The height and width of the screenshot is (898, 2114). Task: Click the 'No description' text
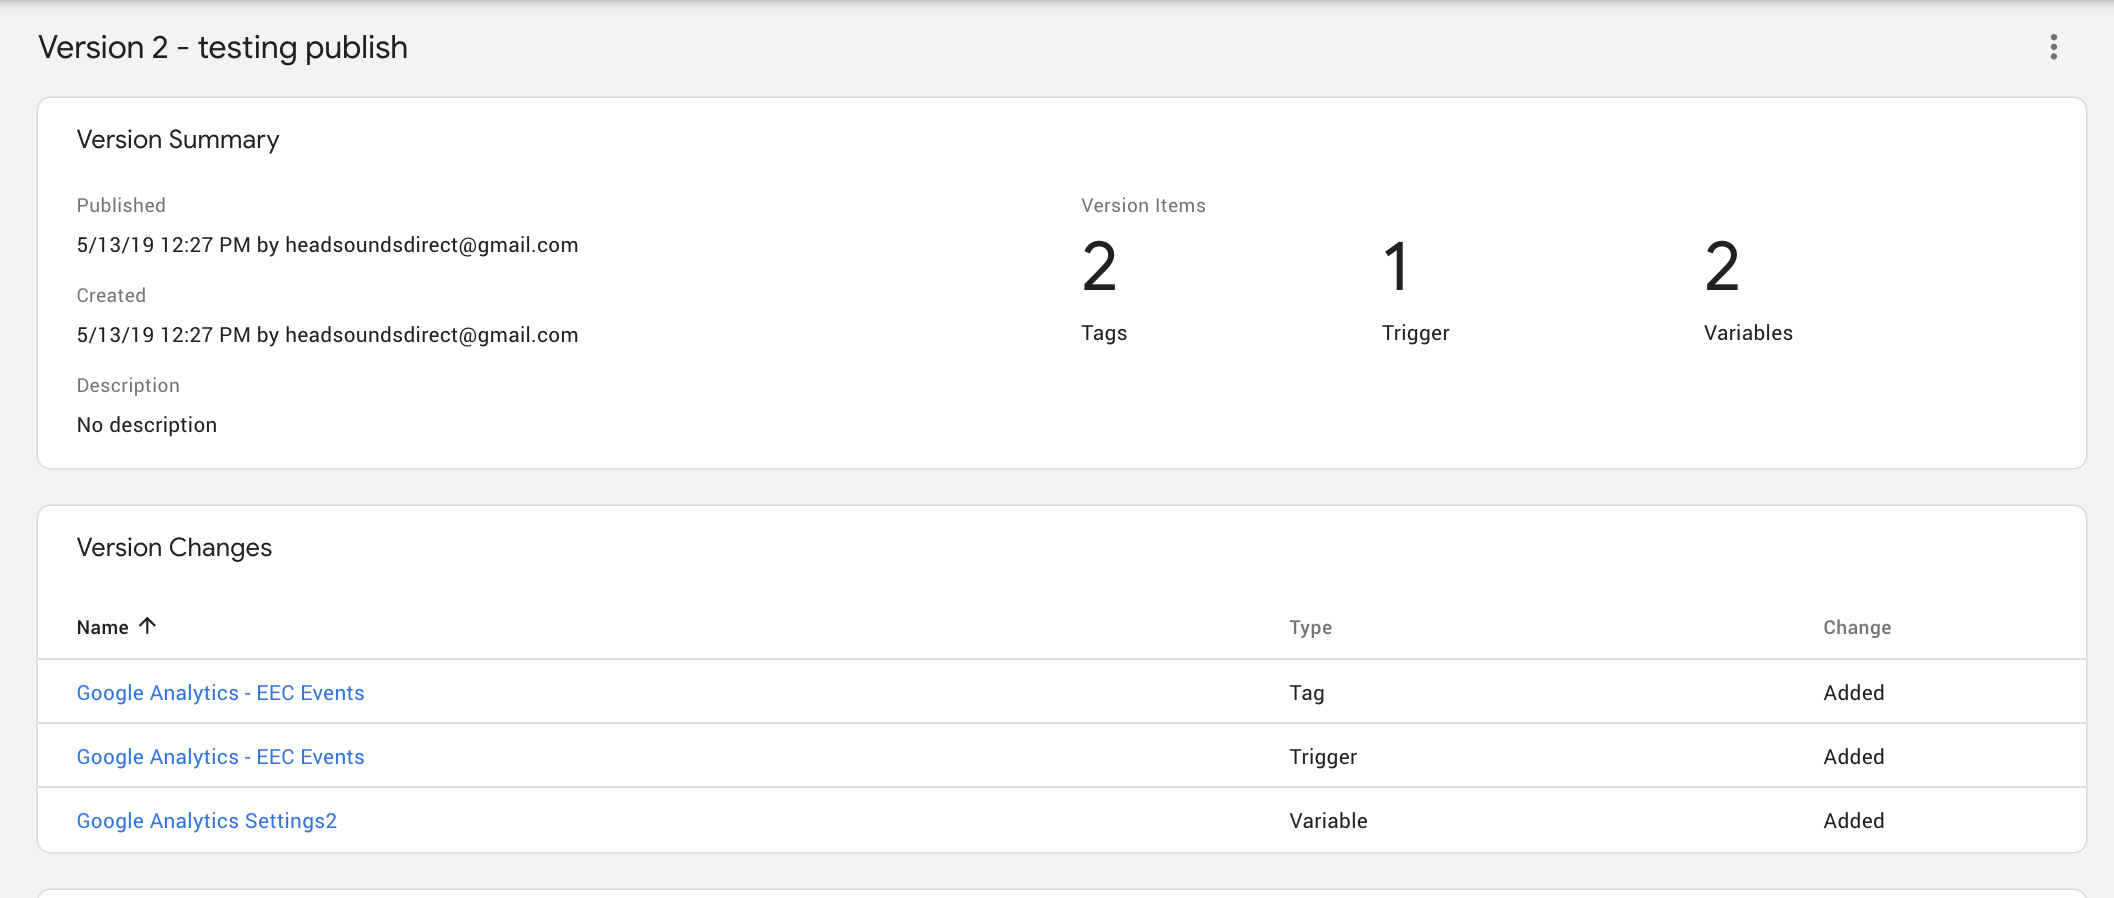click(147, 425)
